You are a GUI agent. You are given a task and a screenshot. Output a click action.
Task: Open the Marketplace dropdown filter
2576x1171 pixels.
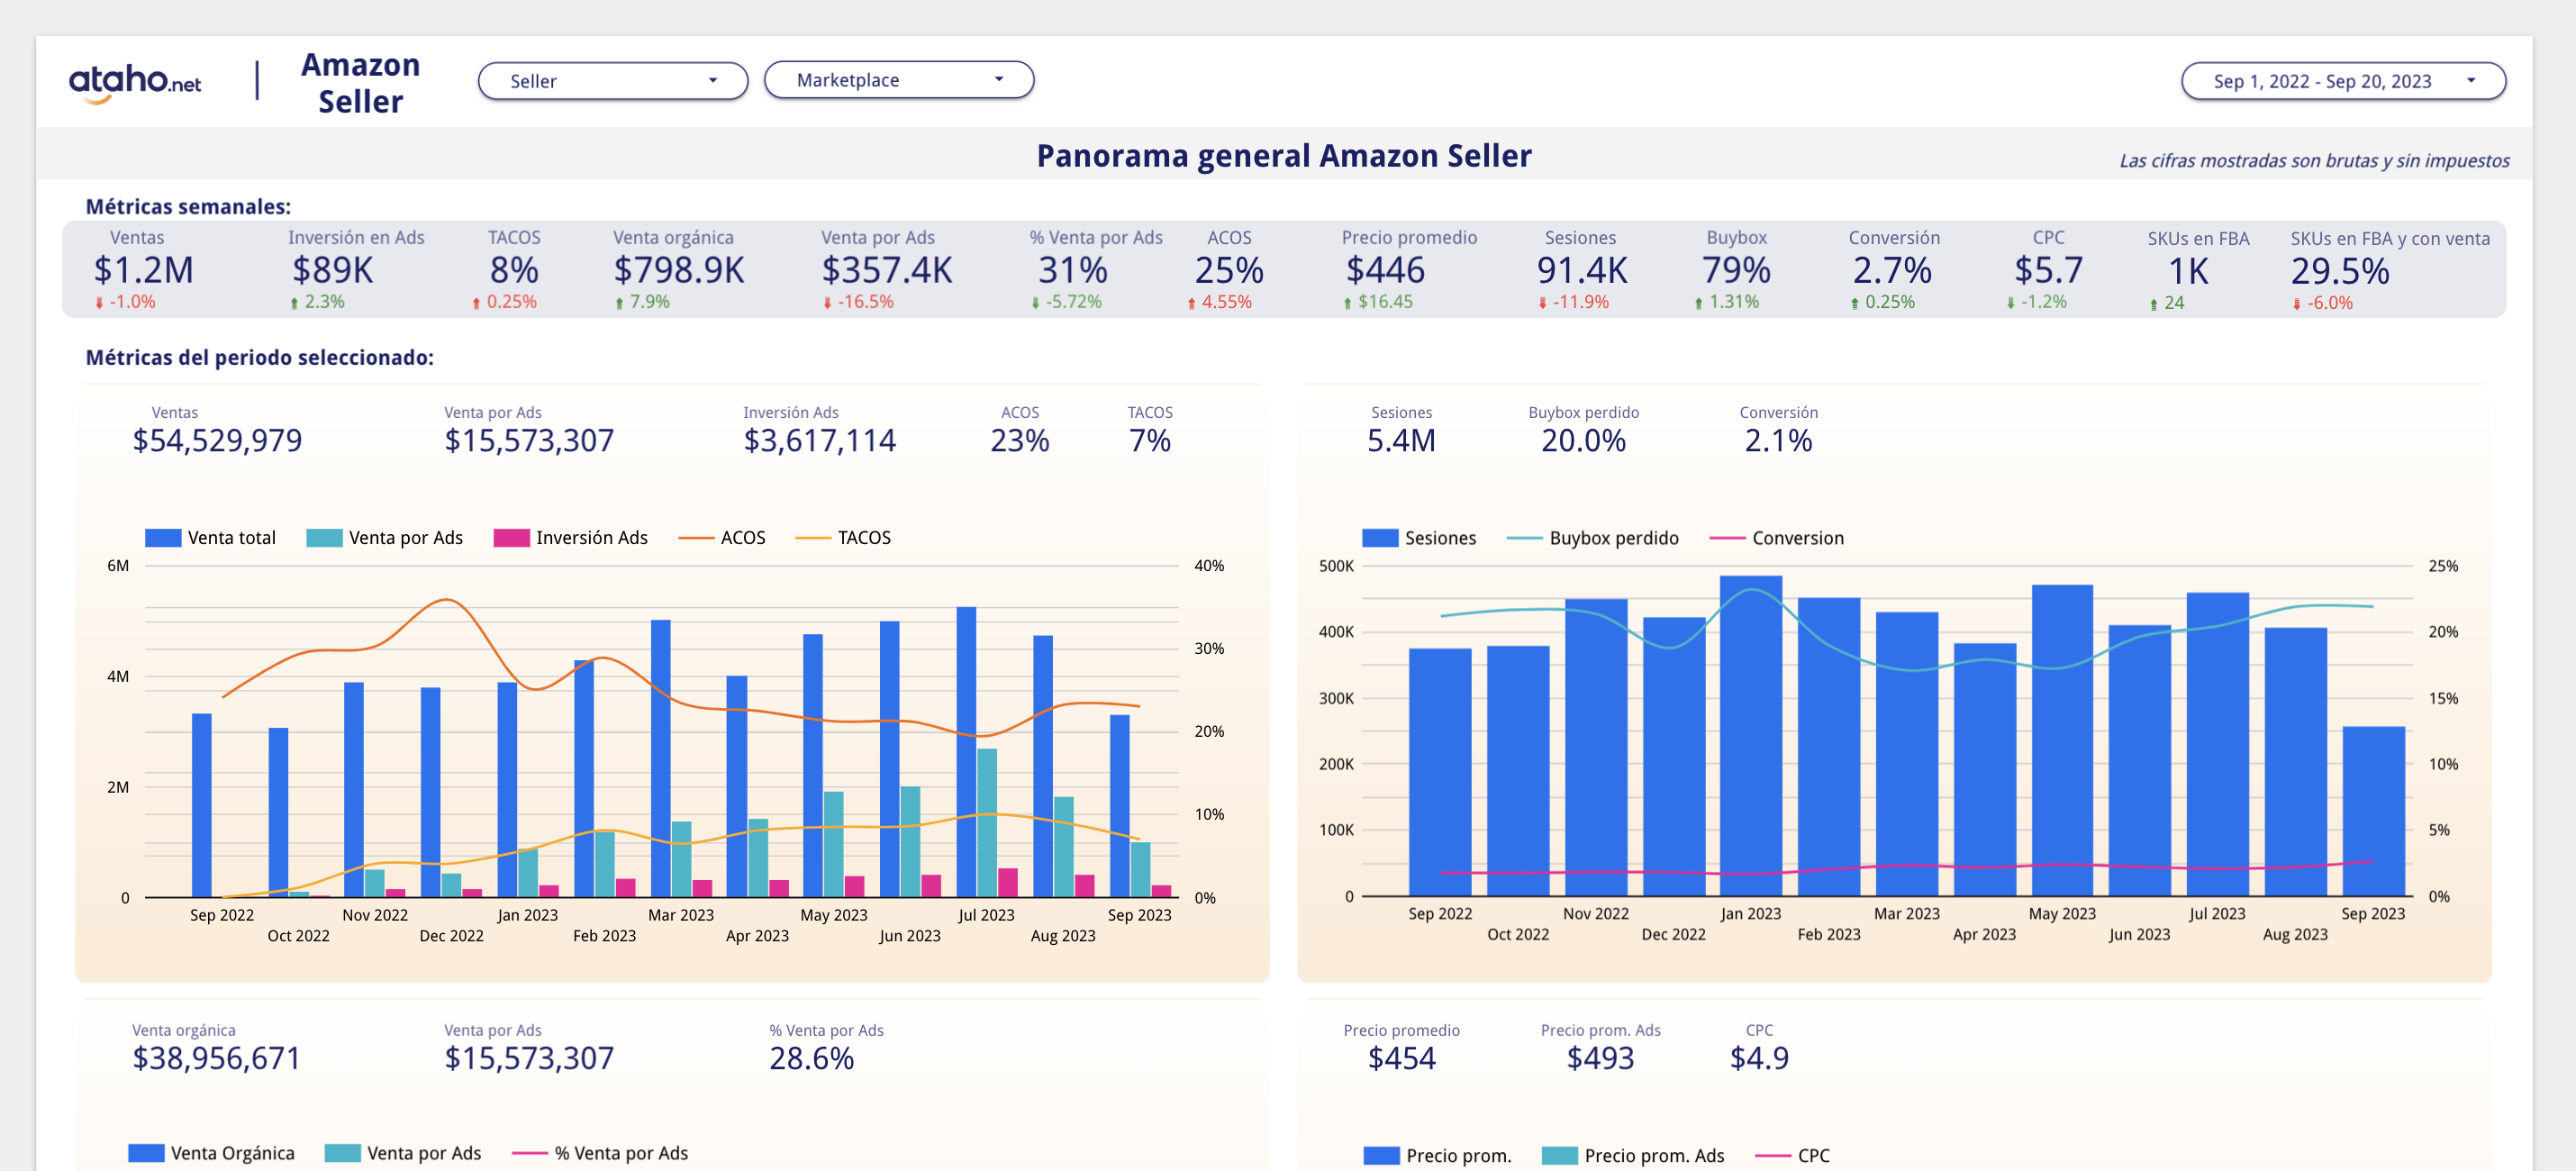(x=898, y=80)
